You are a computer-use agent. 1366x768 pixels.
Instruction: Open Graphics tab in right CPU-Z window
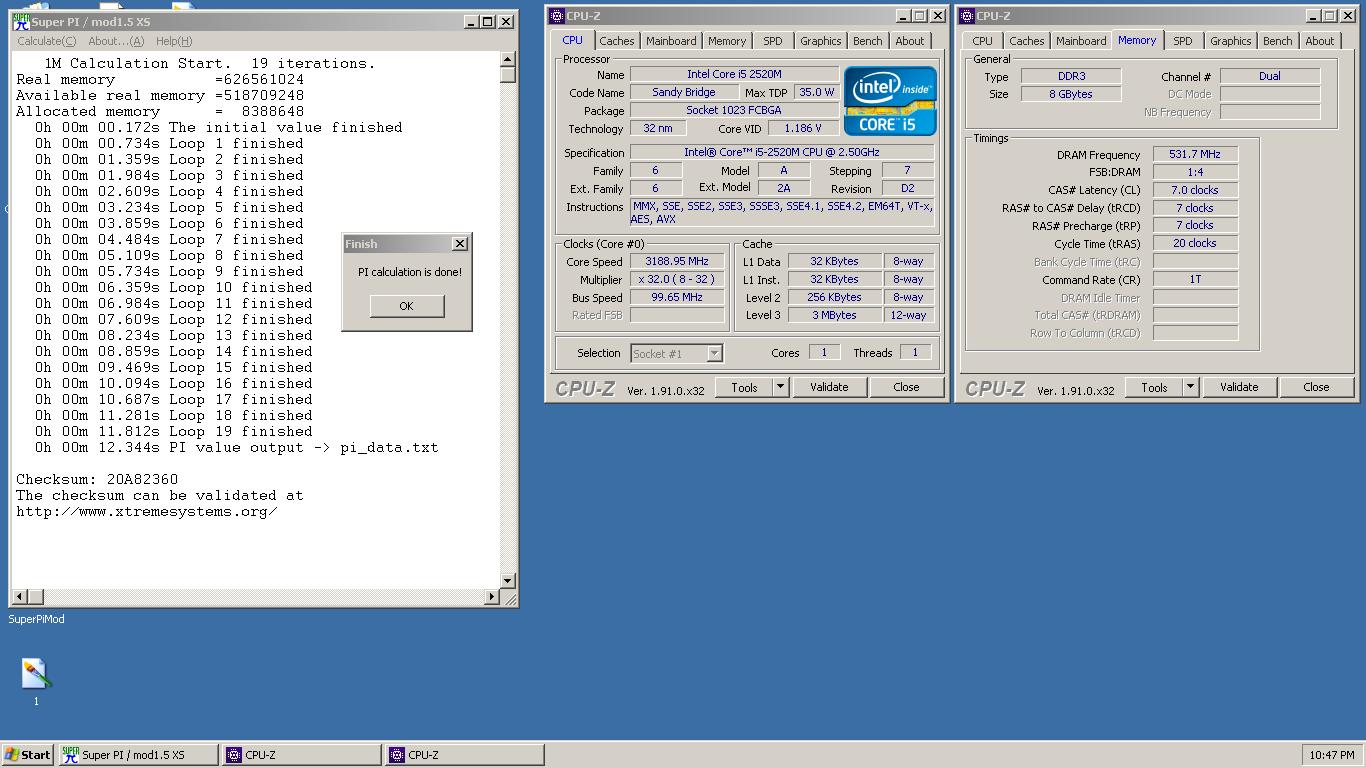coord(1231,41)
